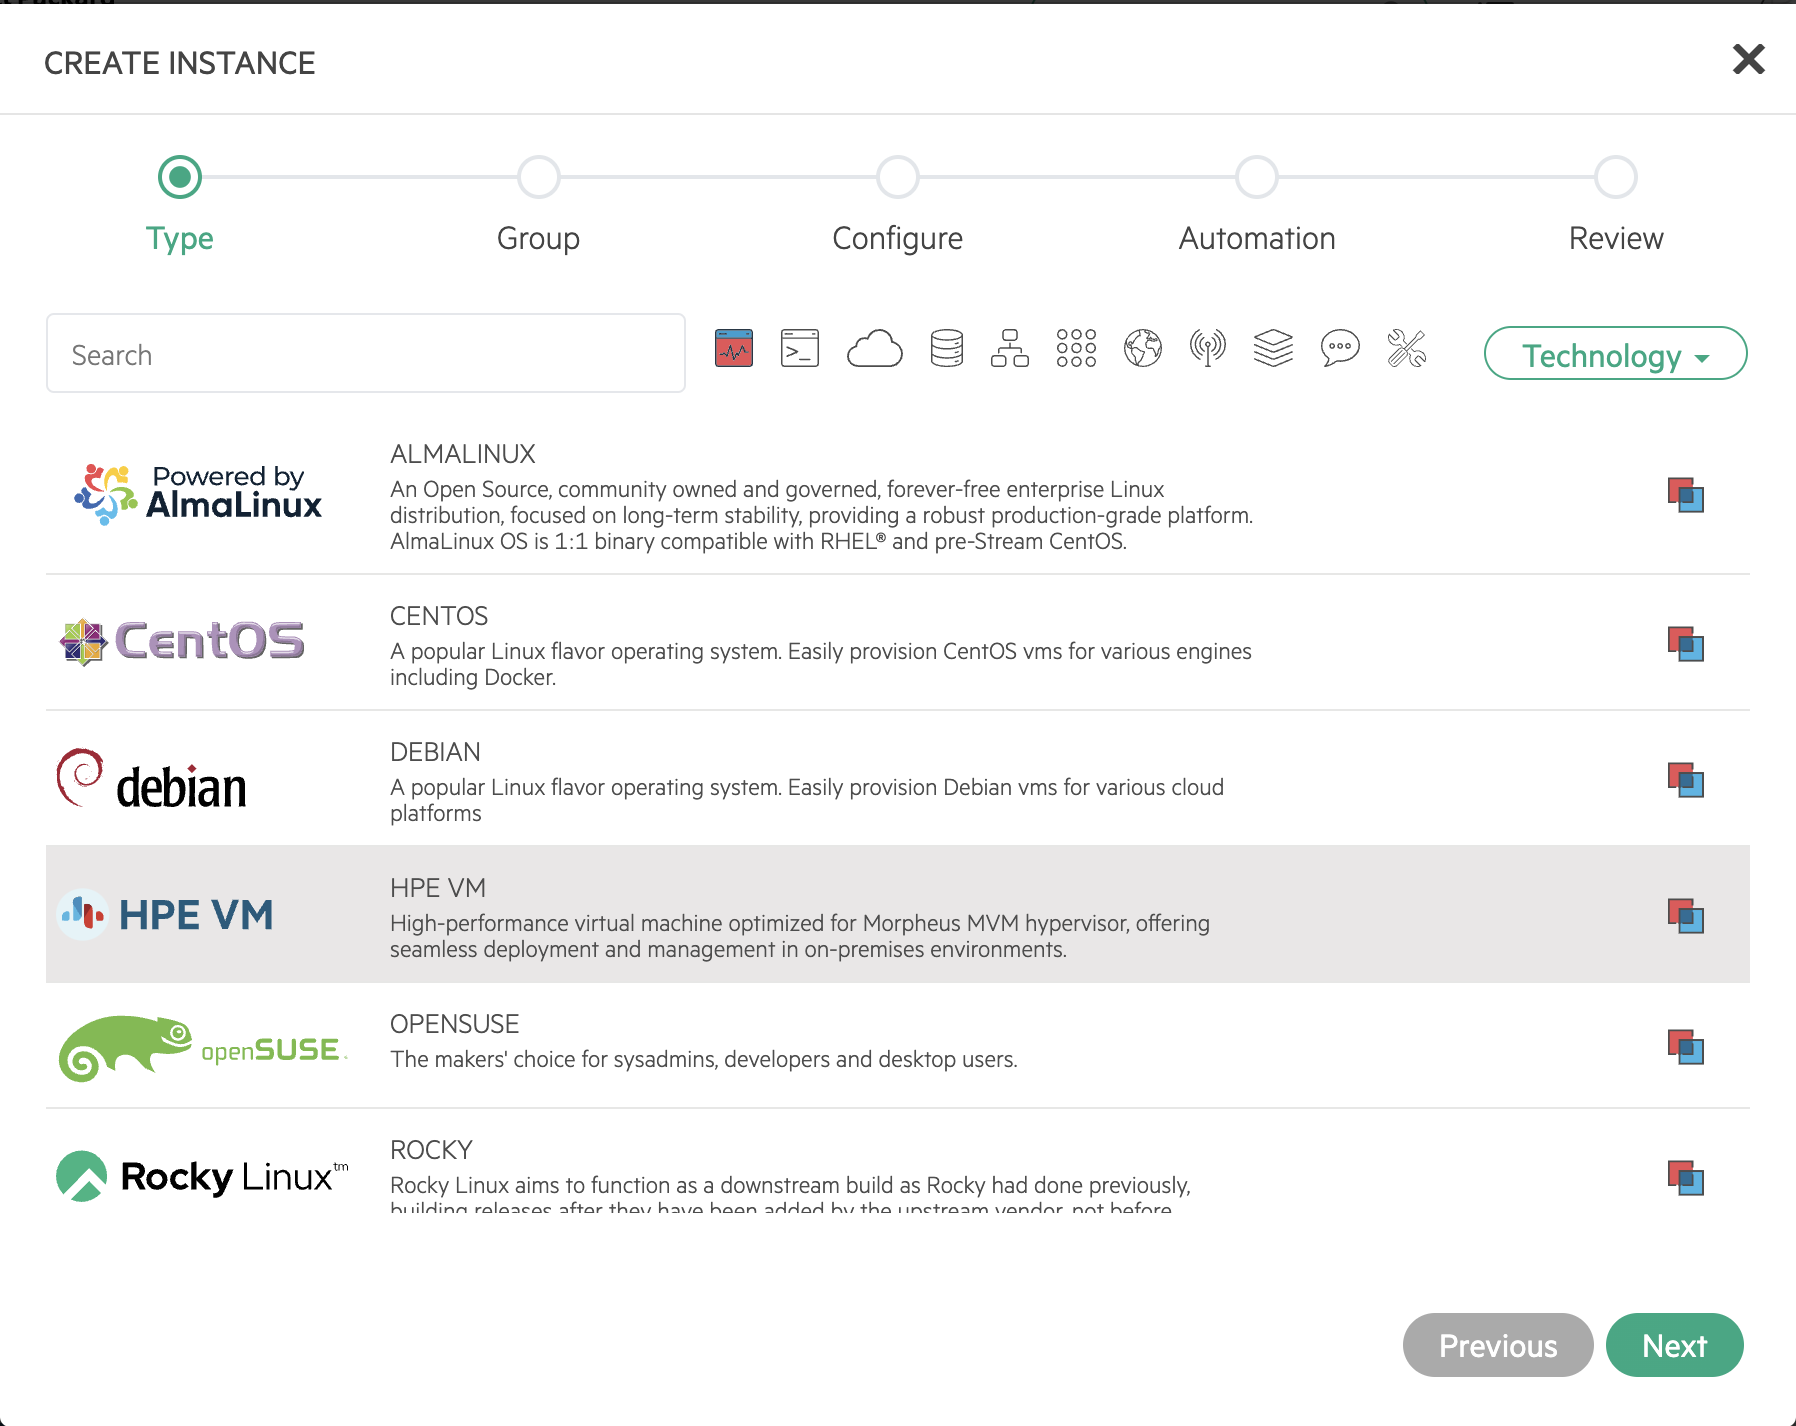Select the terminal prompt category filter icon
The image size is (1796, 1426).
pos(799,349)
